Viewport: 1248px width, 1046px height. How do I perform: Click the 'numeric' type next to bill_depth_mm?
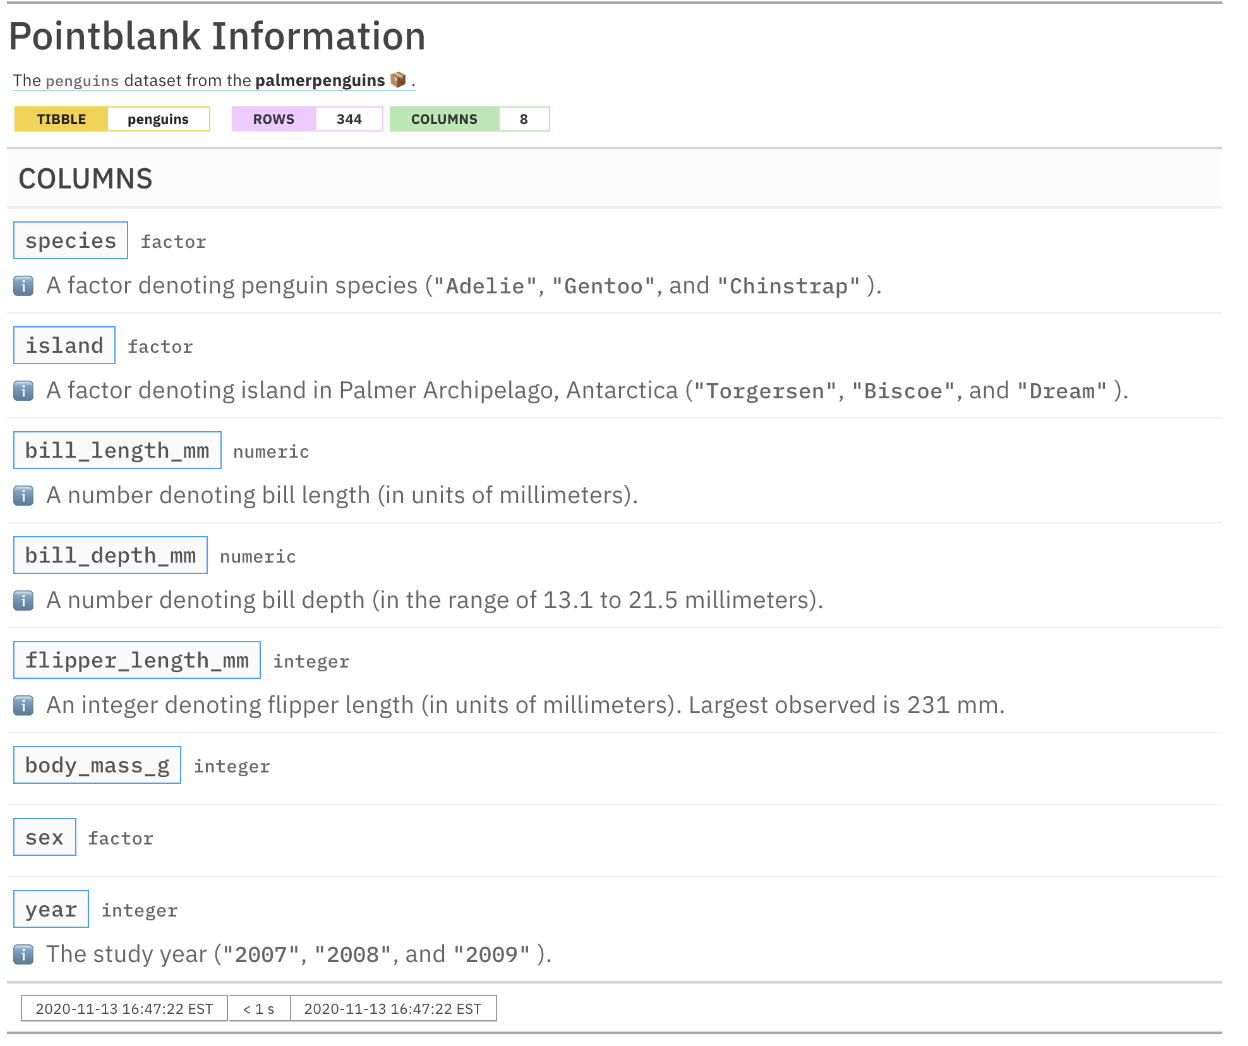258,556
